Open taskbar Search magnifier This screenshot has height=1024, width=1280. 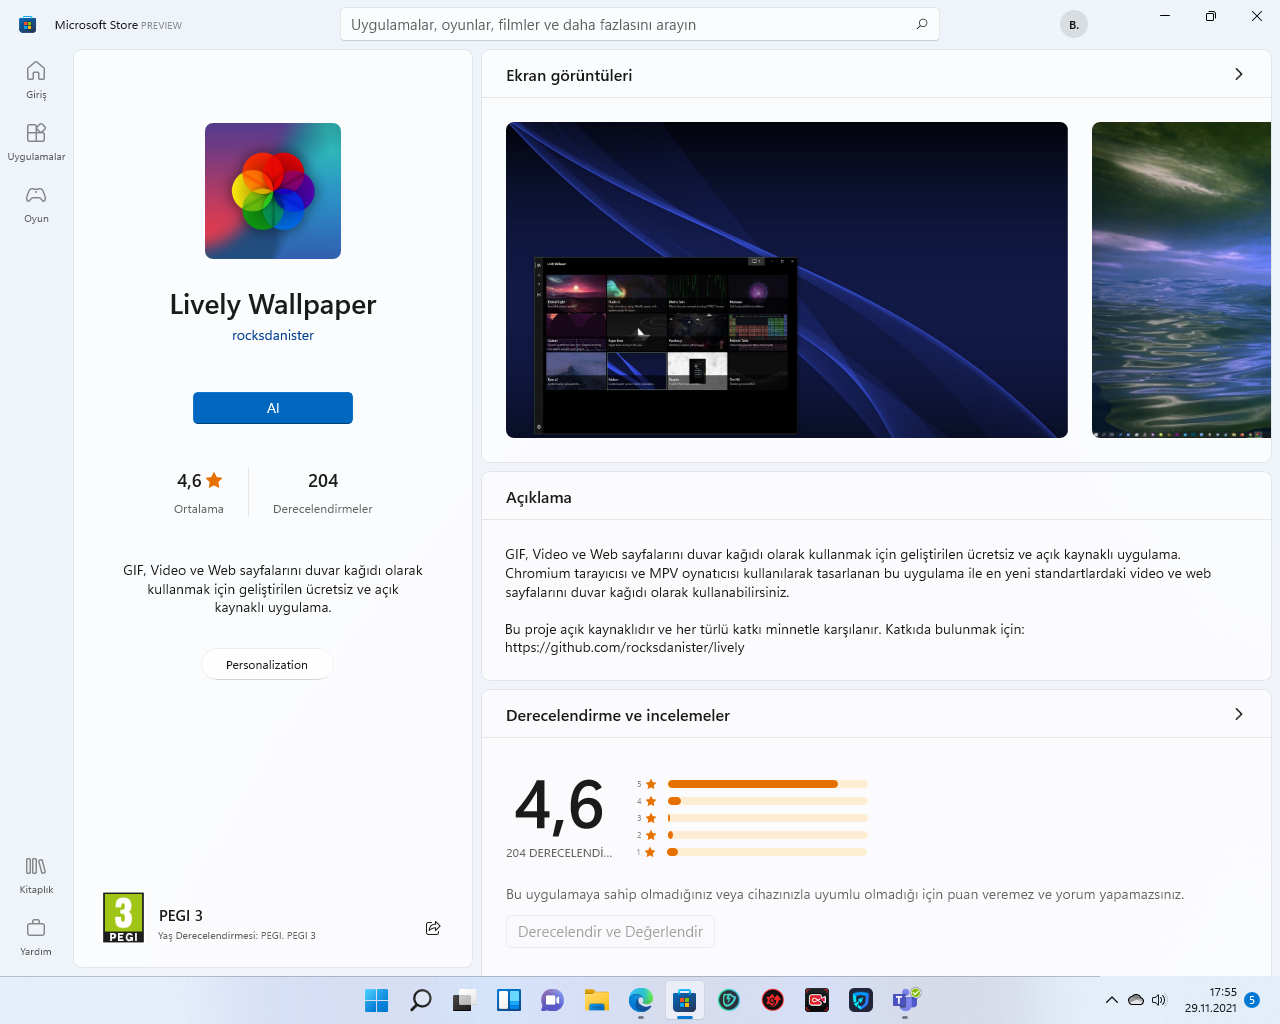click(x=421, y=1000)
